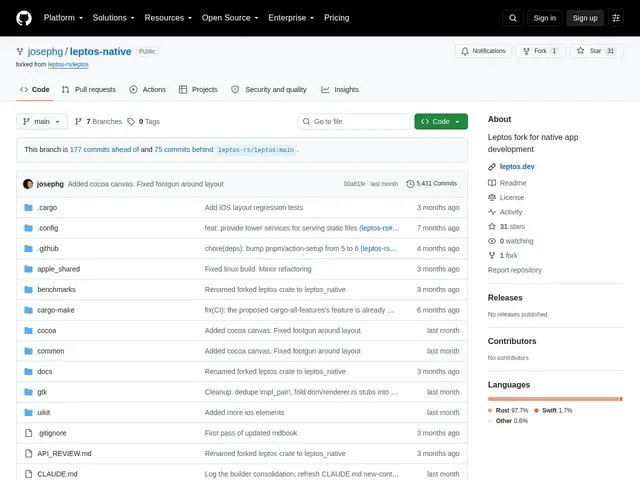640x480 pixels.
Task: Click the Readme book icon
Action: point(492,183)
